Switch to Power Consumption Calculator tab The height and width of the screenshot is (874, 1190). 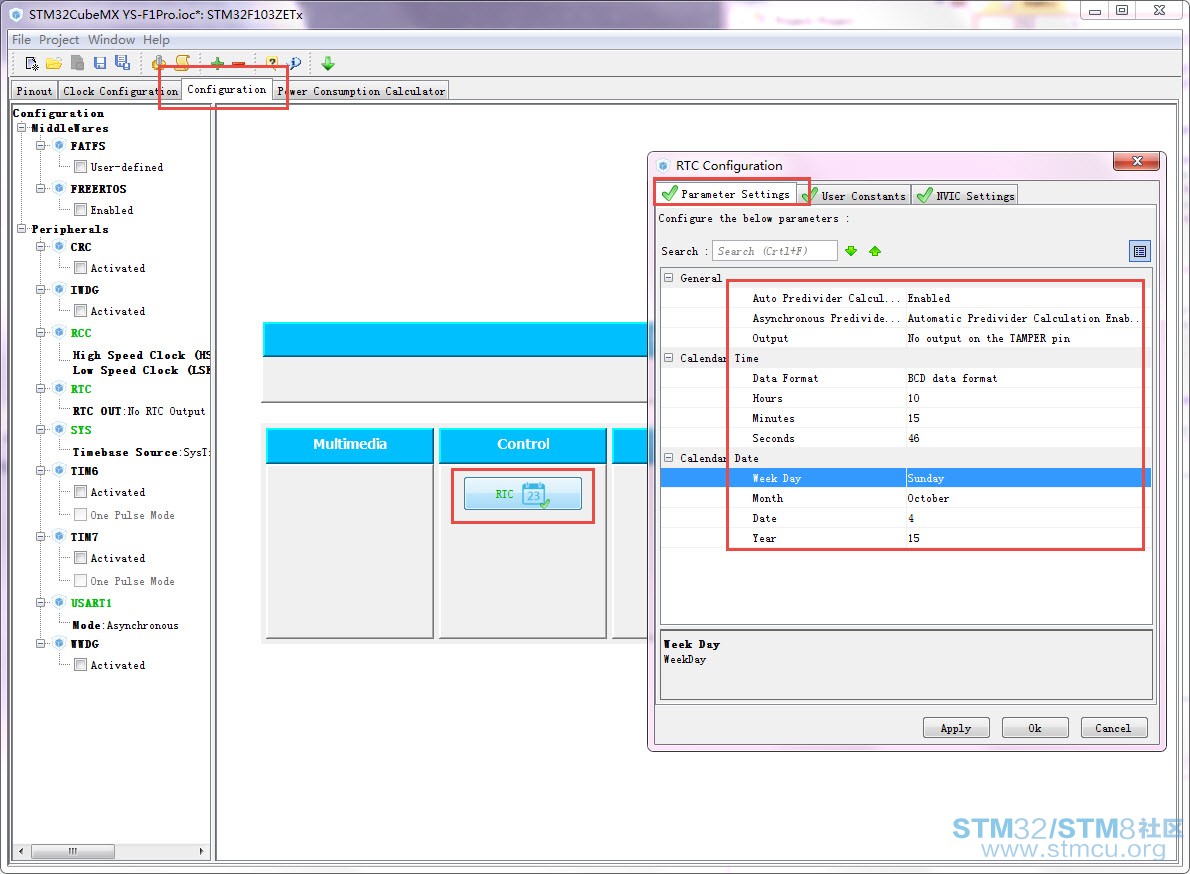[x=361, y=91]
